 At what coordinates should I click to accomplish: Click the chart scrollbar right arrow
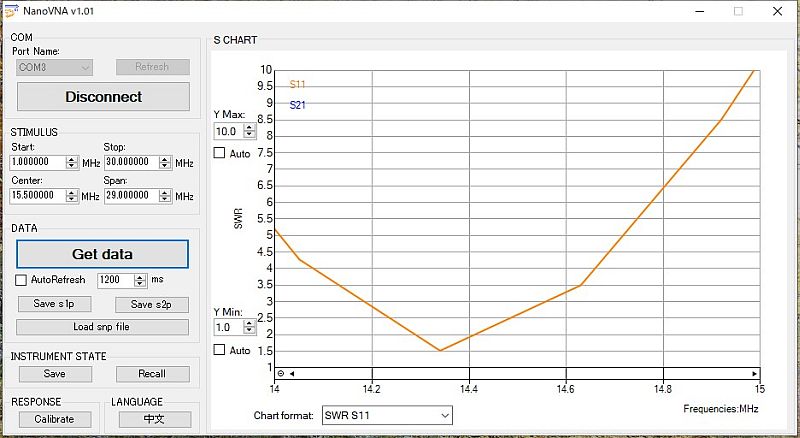pos(755,373)
